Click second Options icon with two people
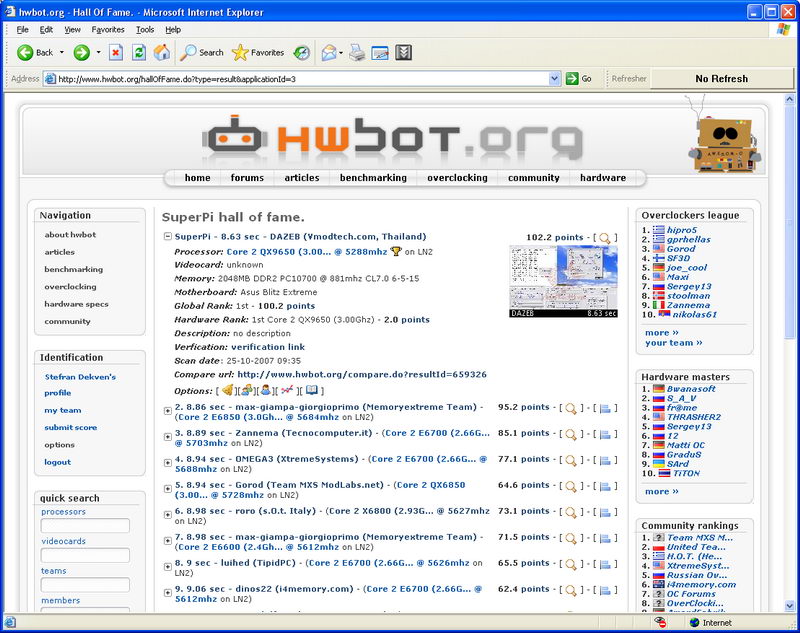This screenshot has width=800, height=633. pyautogui.click(x=247, y=390)
